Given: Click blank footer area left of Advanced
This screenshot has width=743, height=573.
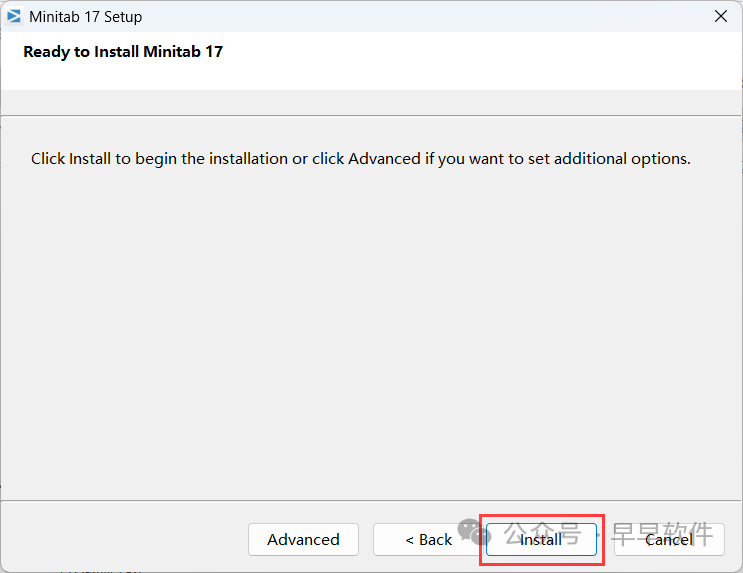Looking at the screenshot, I should point(120,539).
